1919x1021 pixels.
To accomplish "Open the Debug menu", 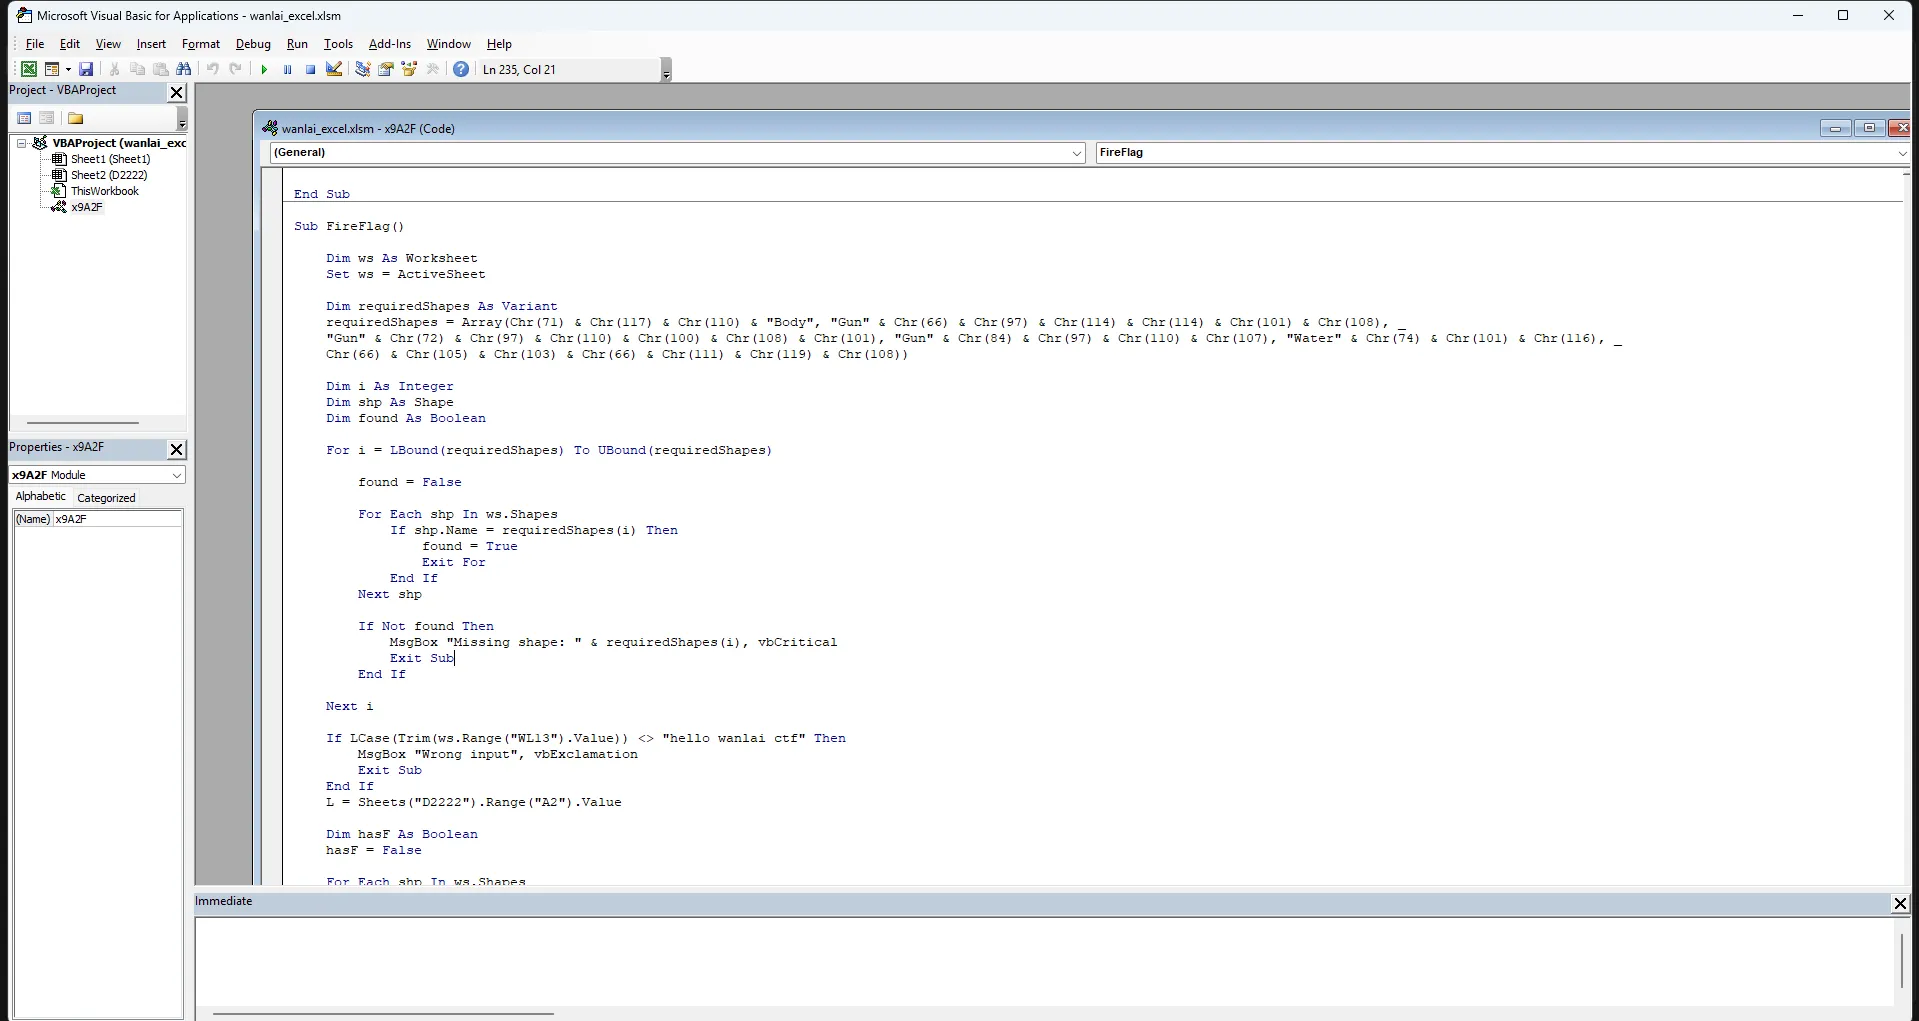I will (x=253, y=44).
